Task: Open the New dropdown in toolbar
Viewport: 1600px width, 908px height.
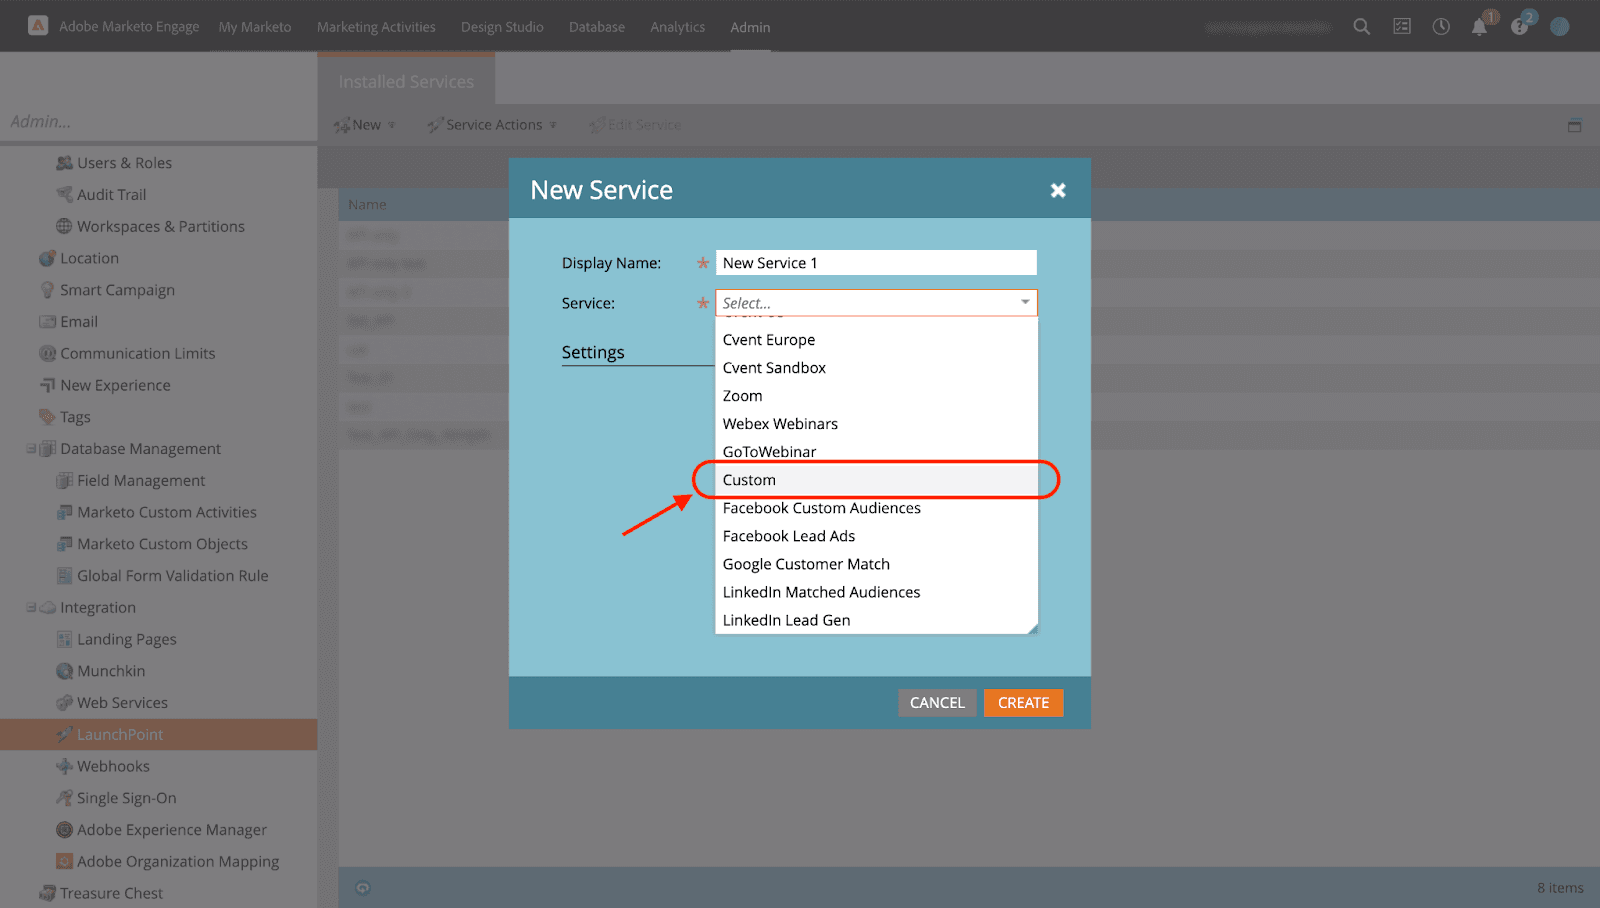Action: point(365,125)
